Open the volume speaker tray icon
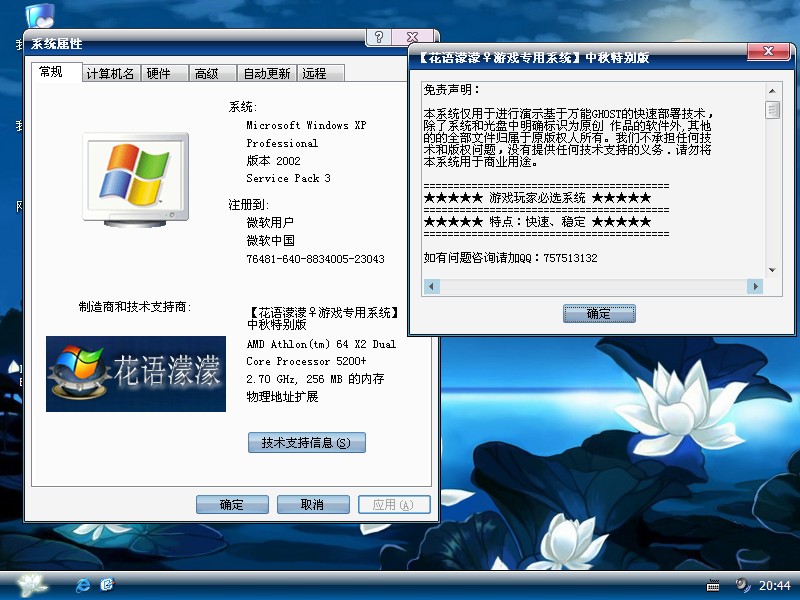Viewport: 800px width, 600px height. coord(742,585)
